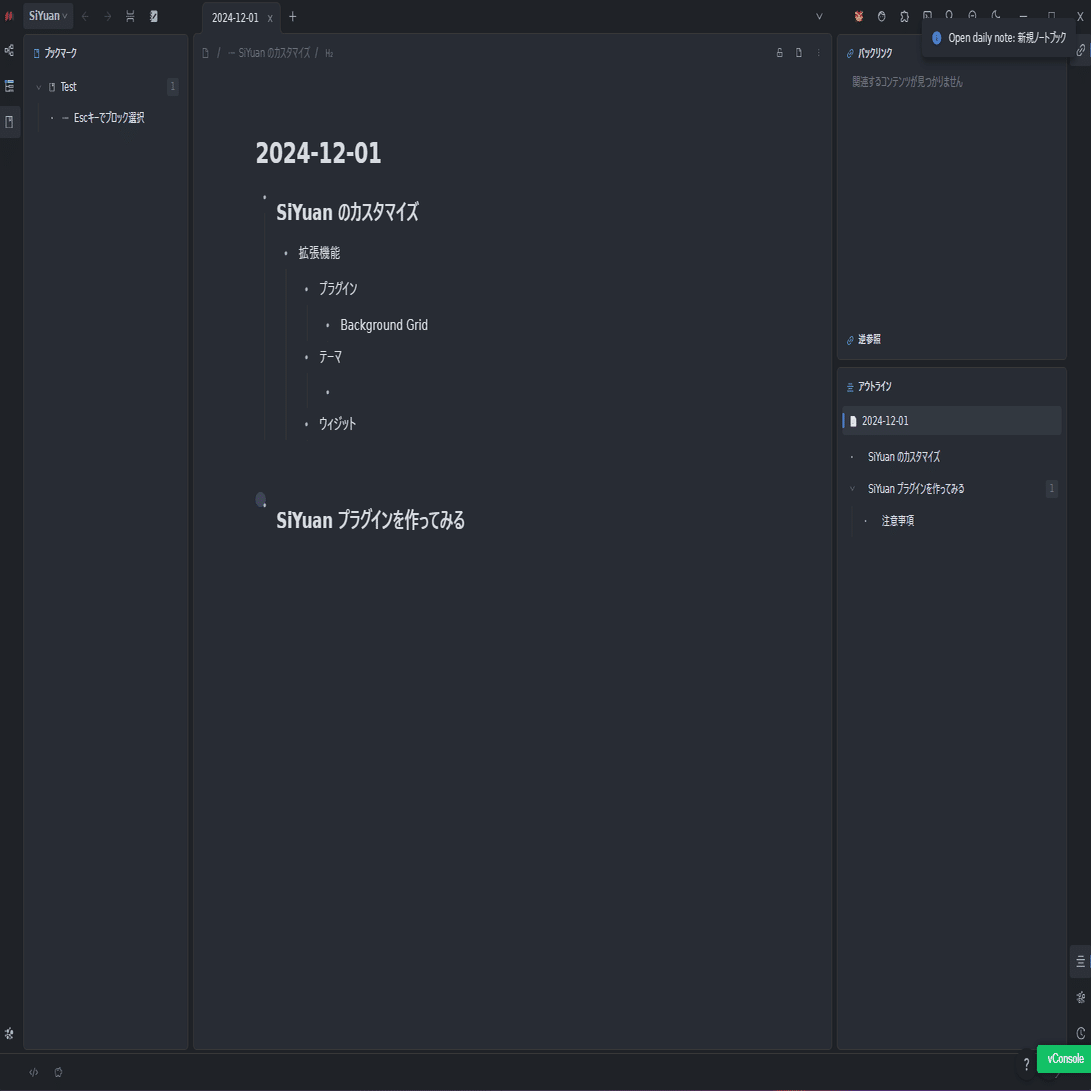The image size is (1091, 1091).
Task: Click the Background Grid list item
Action: click(383, 325)
